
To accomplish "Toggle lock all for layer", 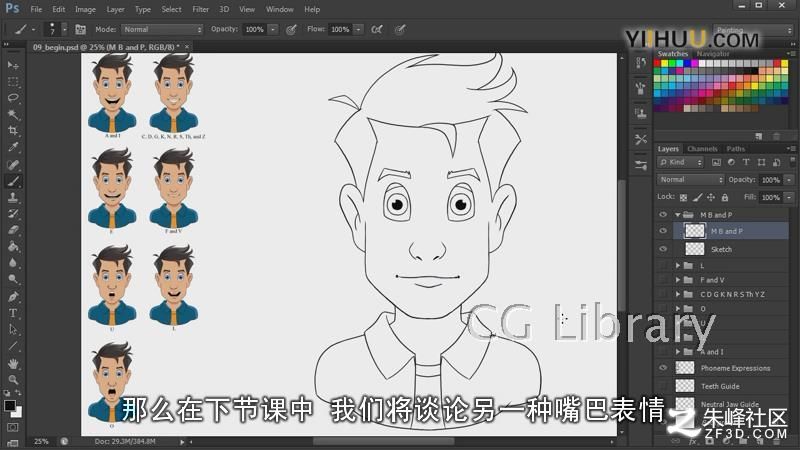I will coord(725,197).
